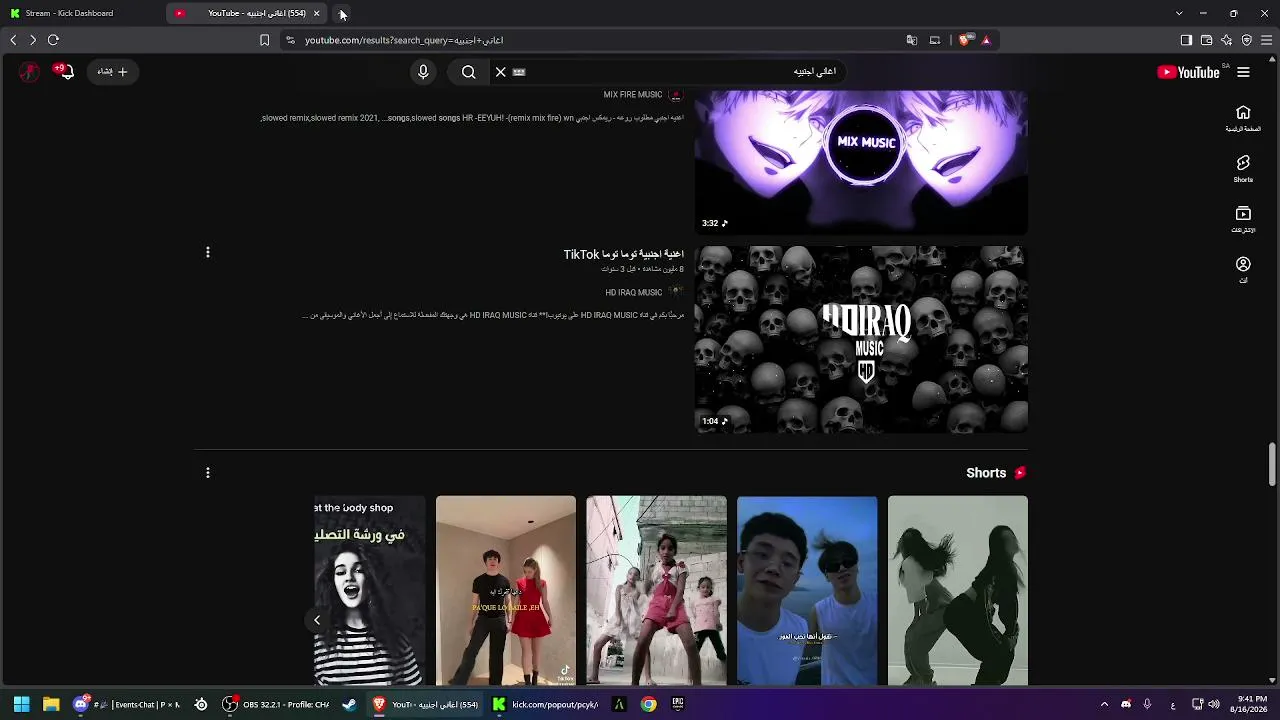Open the MIX FIRE MUSIC channel link

[x=632, y=95]
